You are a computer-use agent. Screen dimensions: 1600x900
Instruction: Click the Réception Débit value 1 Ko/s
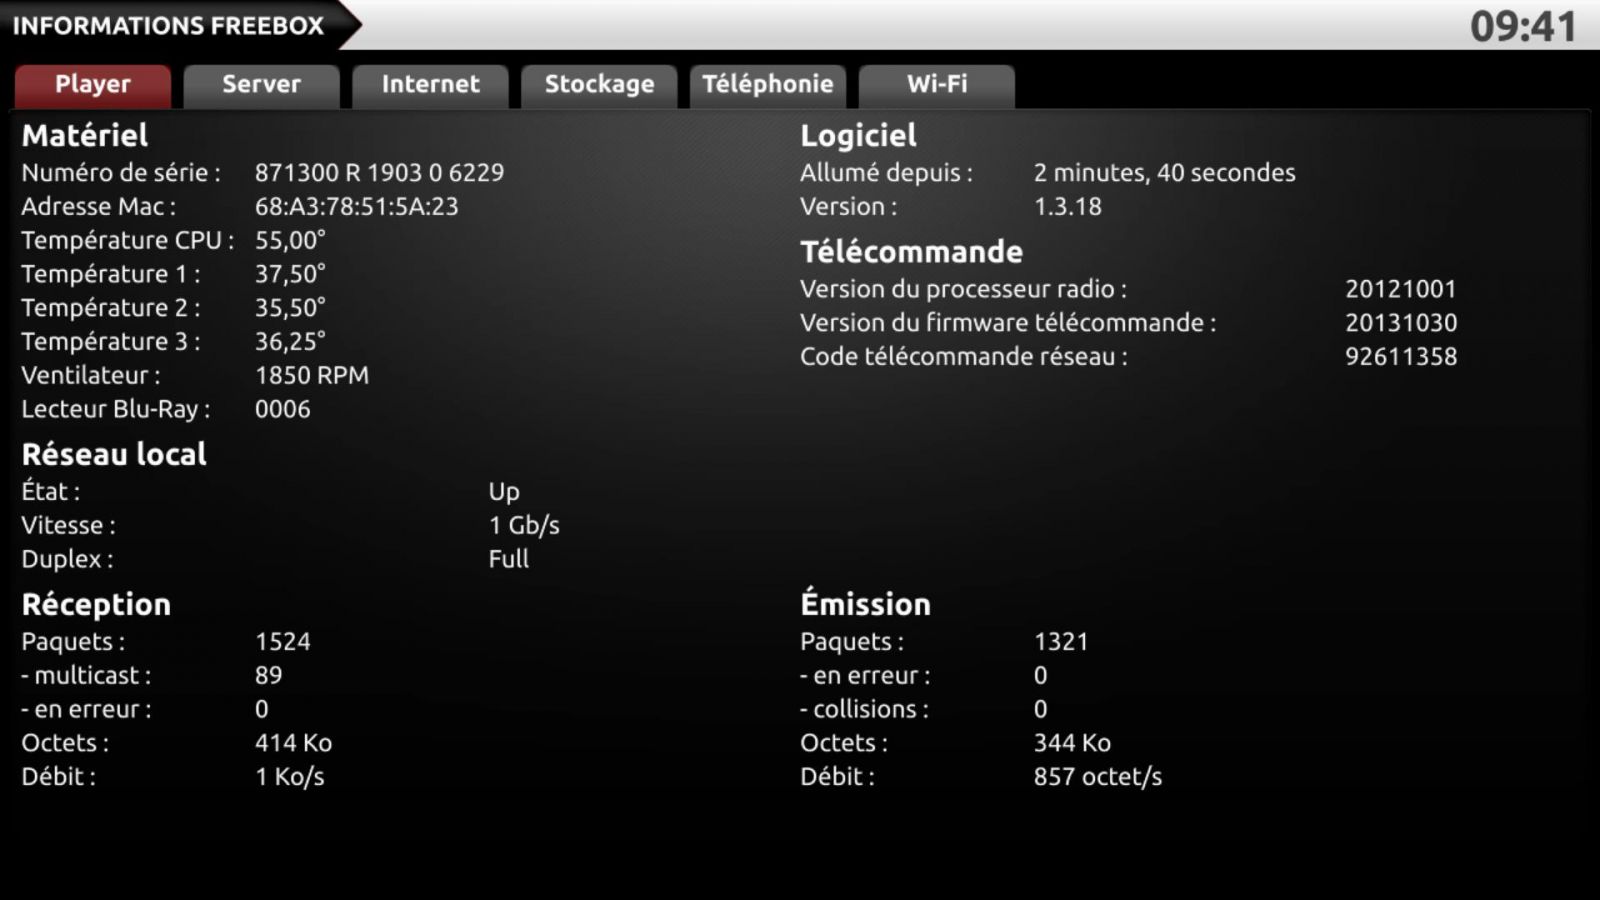[x=290, y=777]
